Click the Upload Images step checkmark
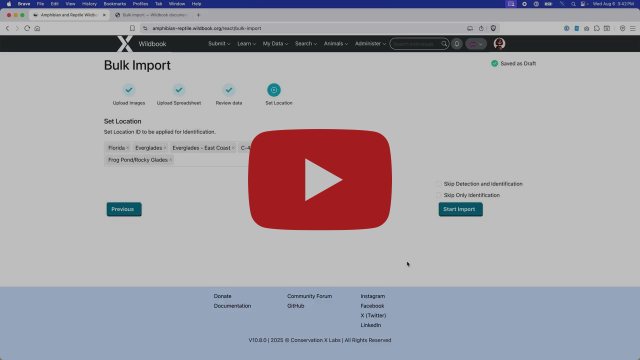The height and width of the screenshot is (360, 640). [x=129, y=90]
